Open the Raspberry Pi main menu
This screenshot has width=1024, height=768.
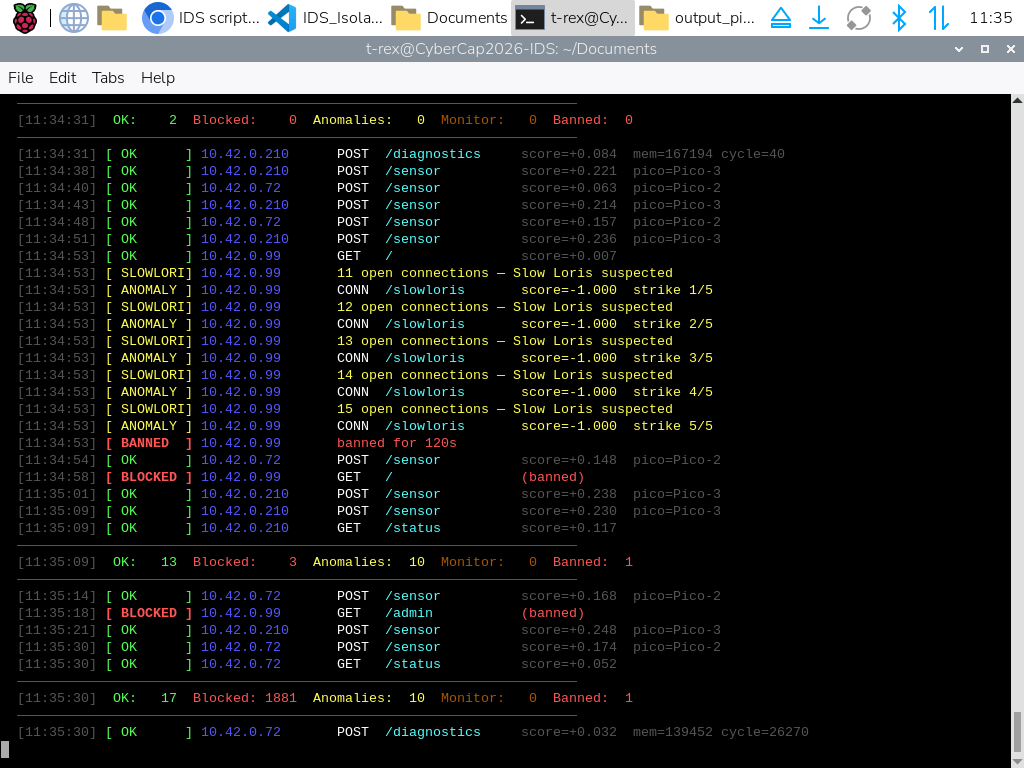tap(25, 18)
